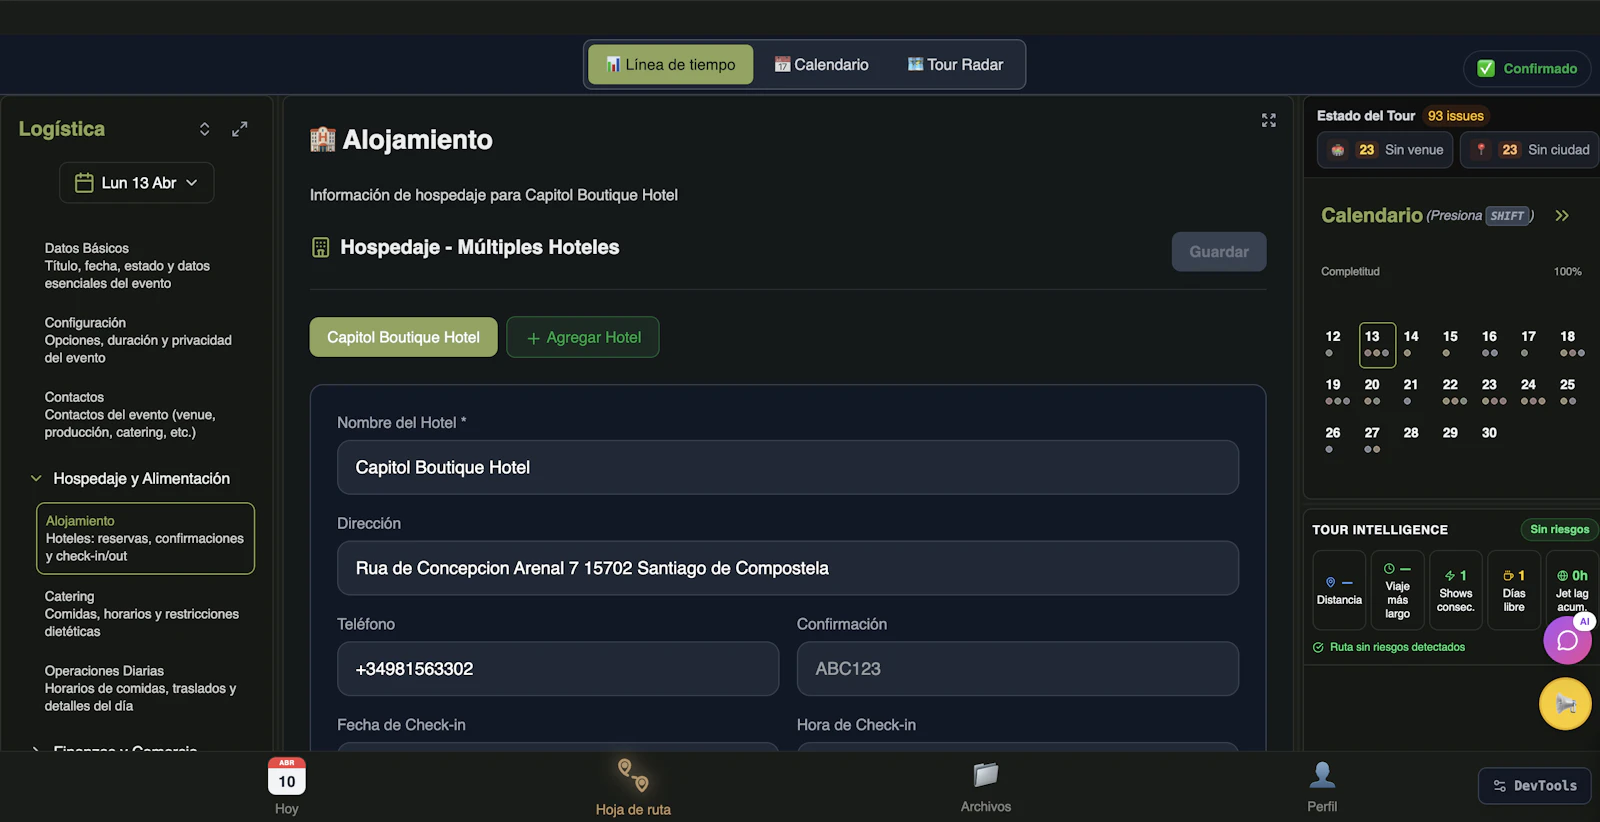Screen dimensions: 1600x822
Task: Open Operaciones Diarias section
Action: [140, 688]
